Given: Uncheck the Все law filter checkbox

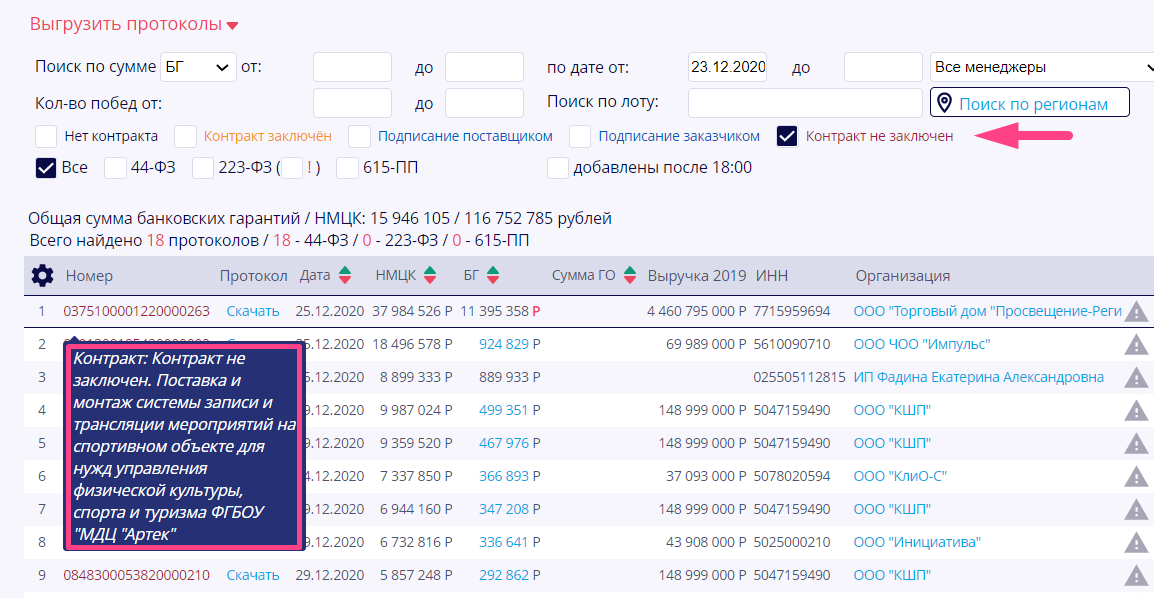Looking at the screenshot, I should click(46, 168).
